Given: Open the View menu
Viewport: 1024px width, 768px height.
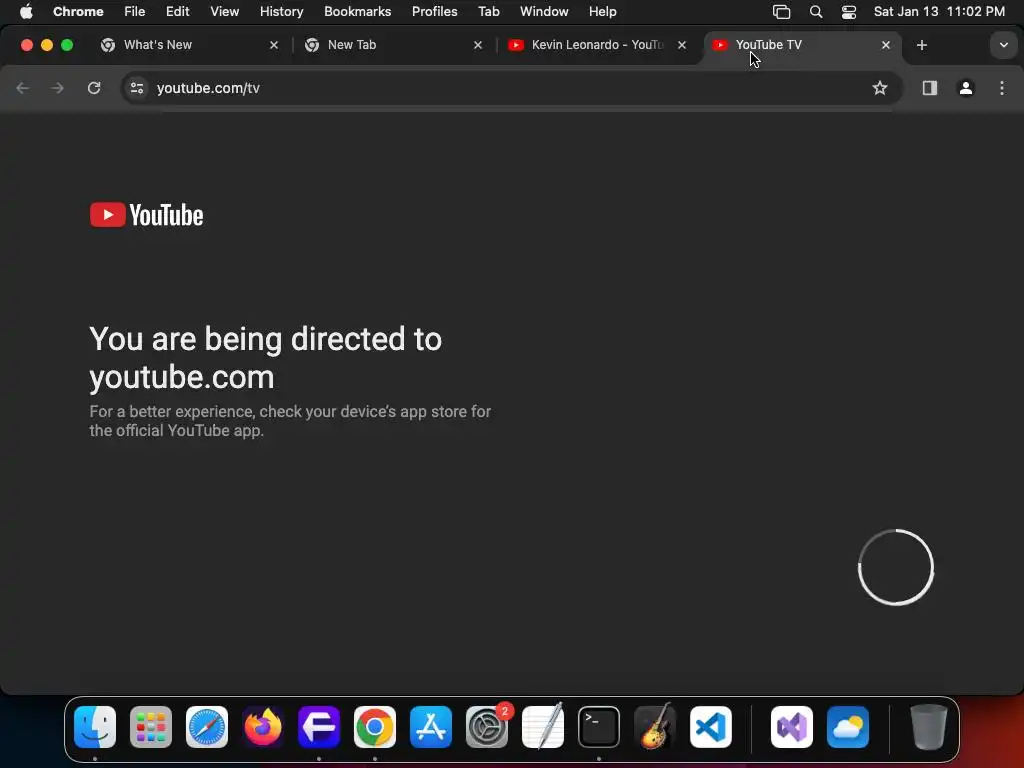Looking at the screenshot, I should click(x=224, y=11).
